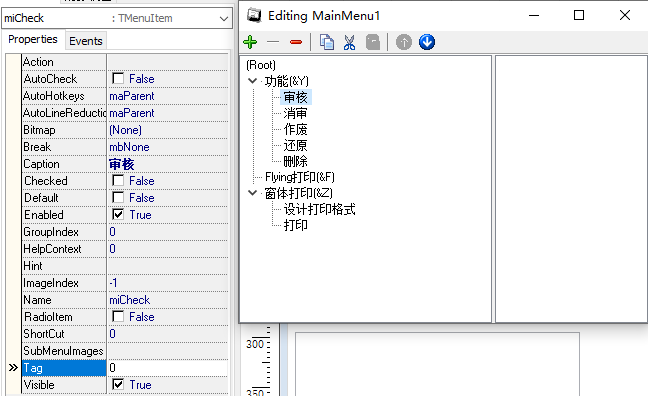The image size is (648, 396).
Task: Add new menu item with green plus
Action: point(250,42)
